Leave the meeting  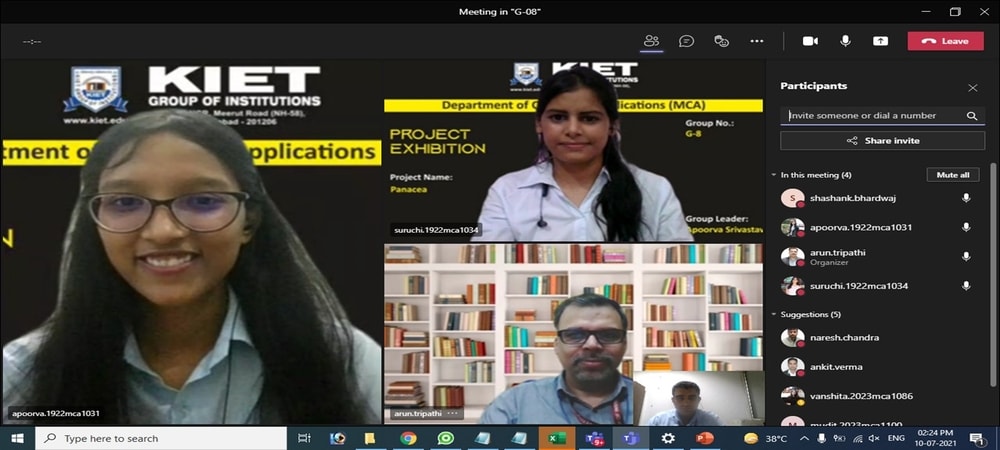pyautogui.click(x=945, y=41)
